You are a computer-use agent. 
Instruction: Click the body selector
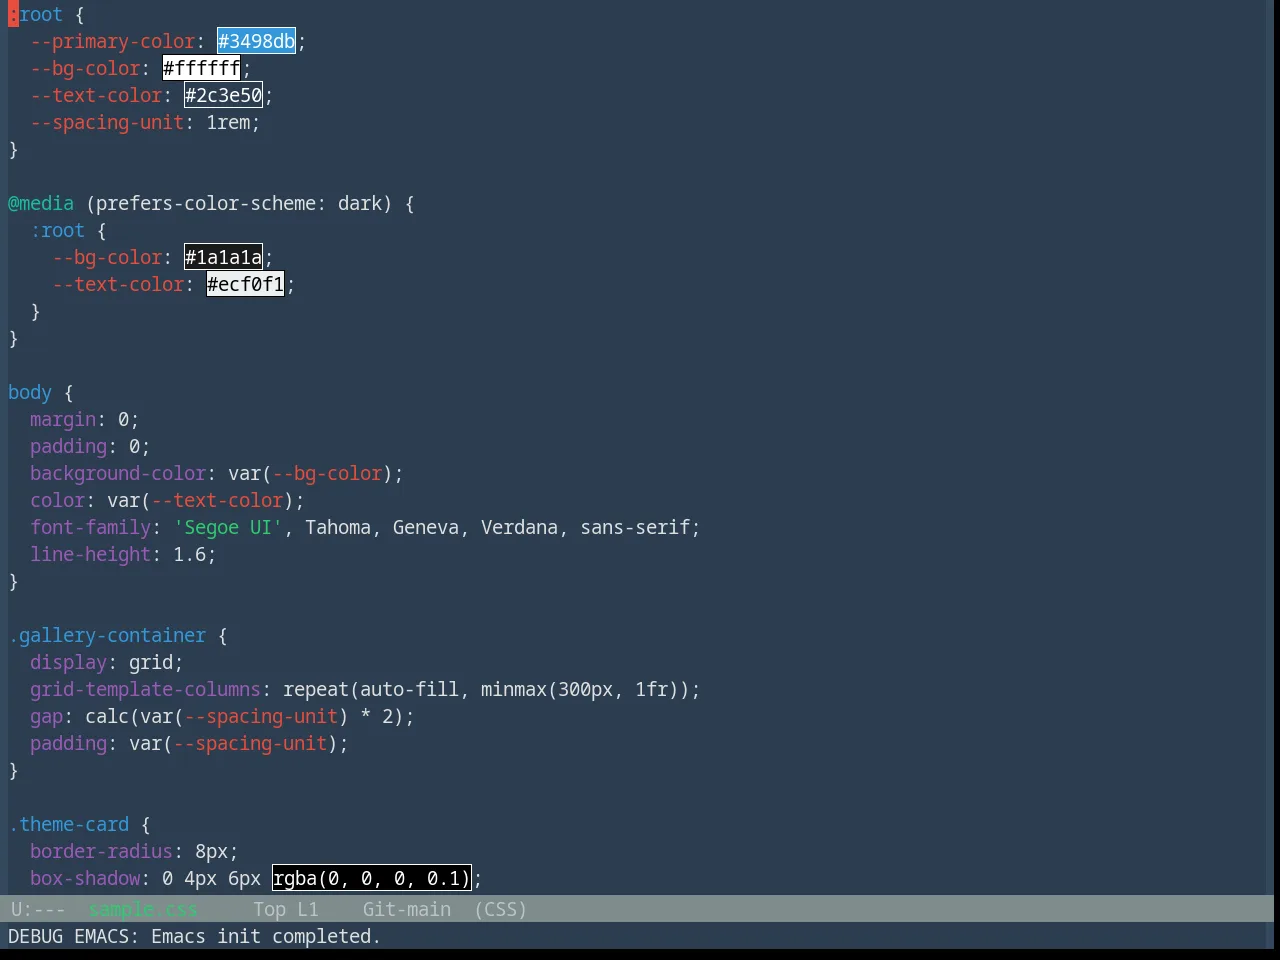tap(30, 392)
